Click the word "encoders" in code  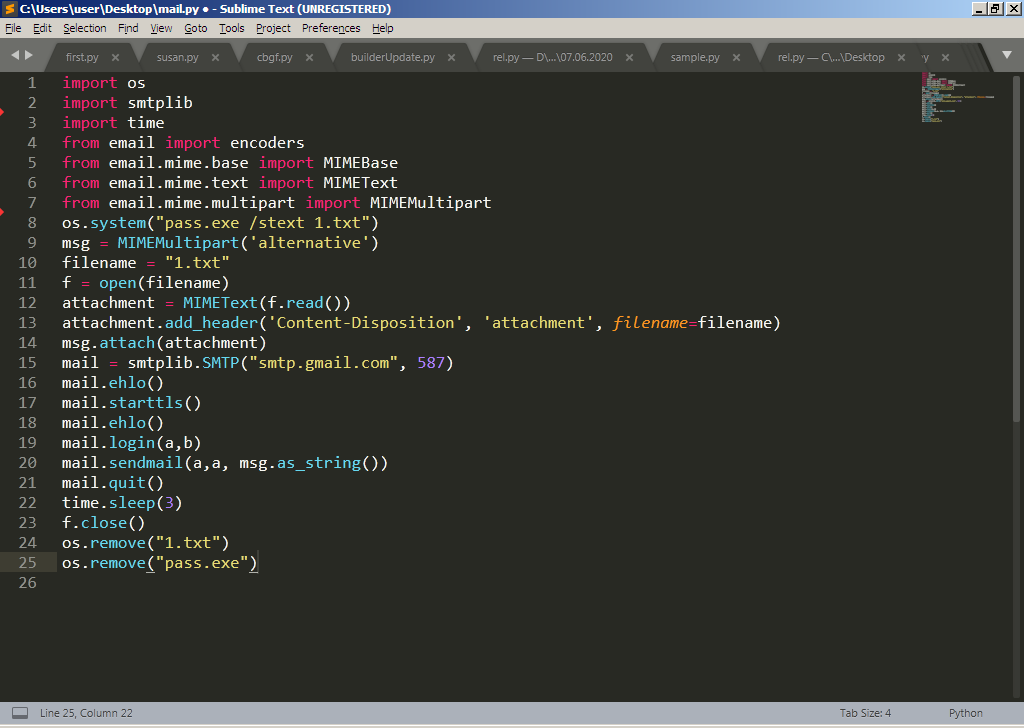tap(267, 143)
